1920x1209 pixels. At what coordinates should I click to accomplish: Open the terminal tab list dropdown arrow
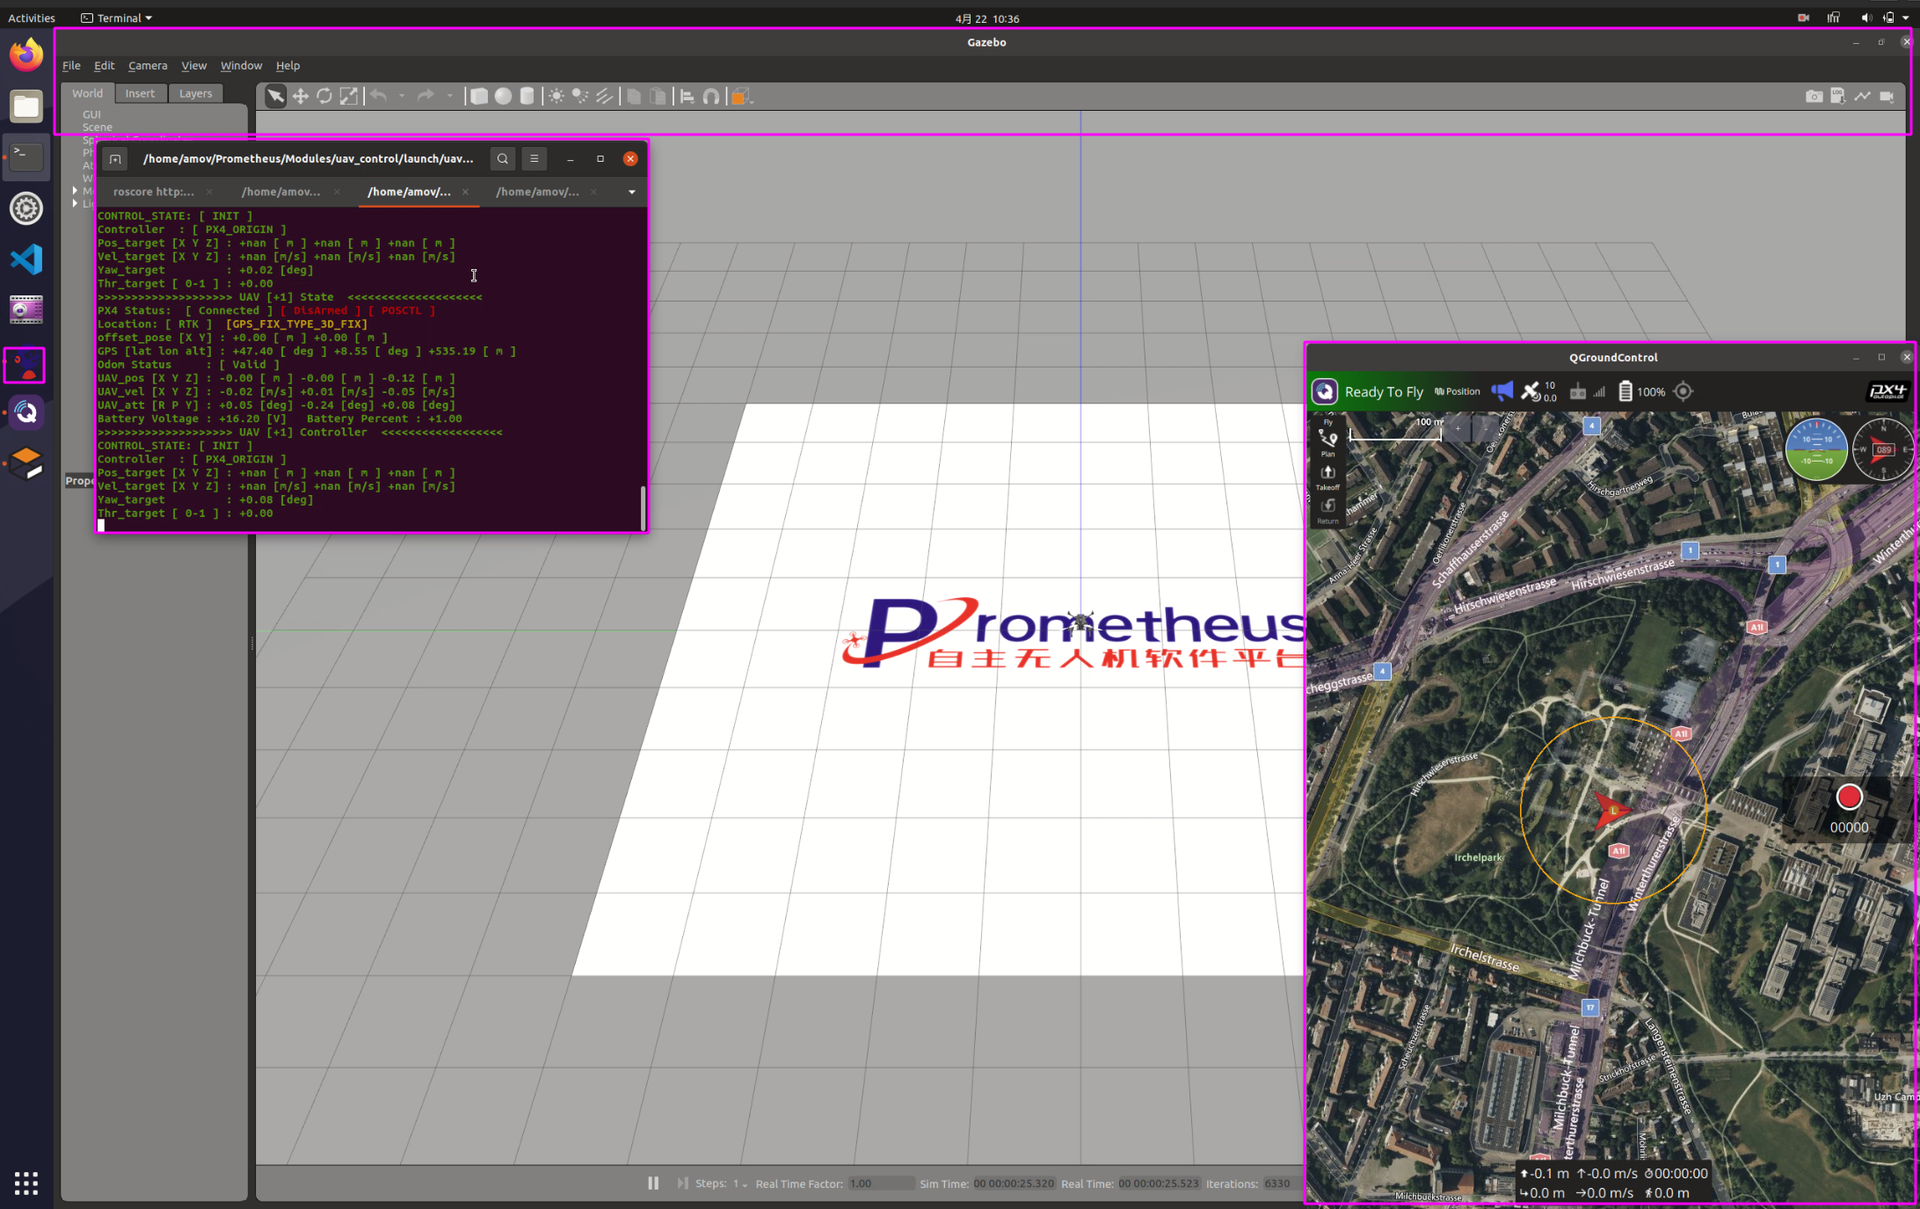point(632,191)
